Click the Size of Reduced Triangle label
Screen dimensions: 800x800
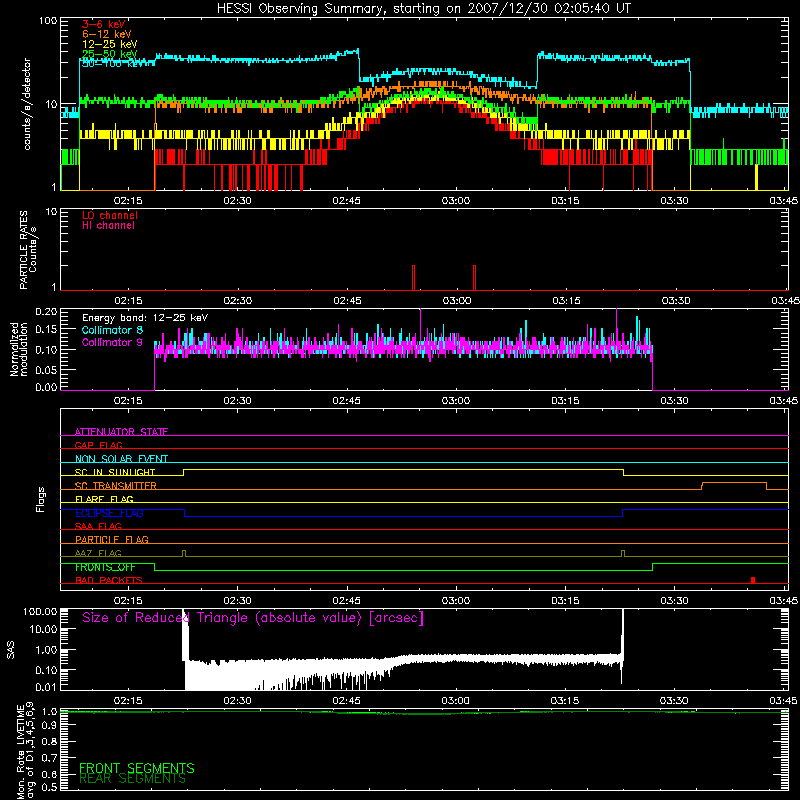(253, 618)
